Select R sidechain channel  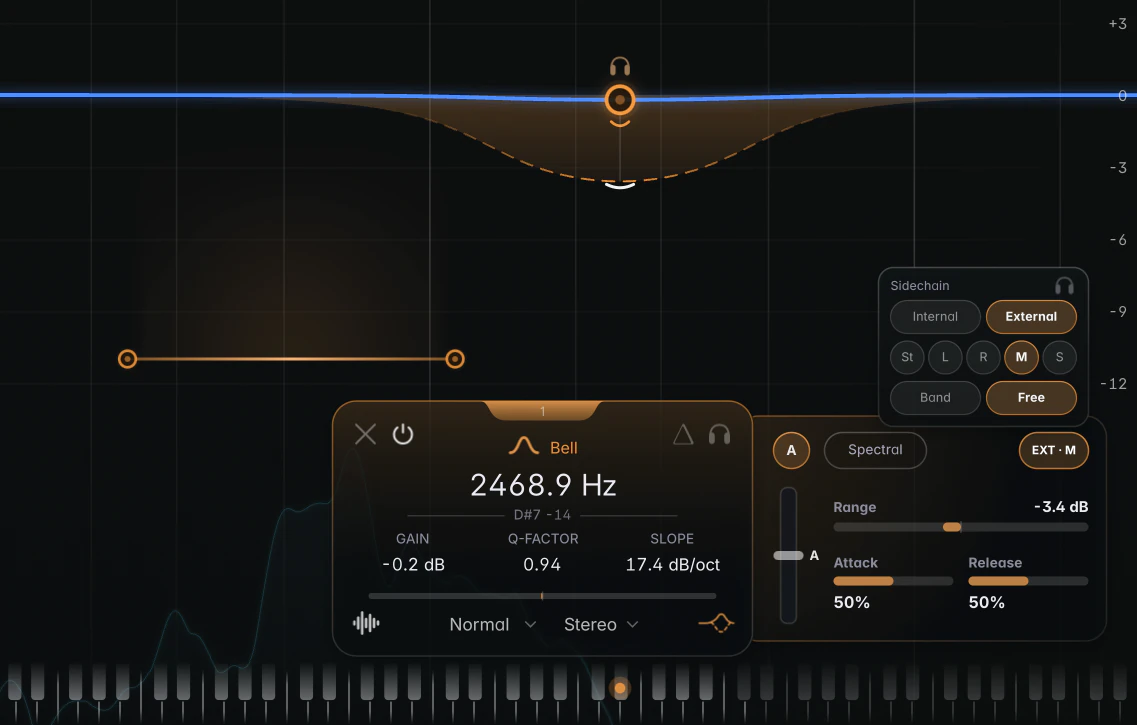(983, 357)
